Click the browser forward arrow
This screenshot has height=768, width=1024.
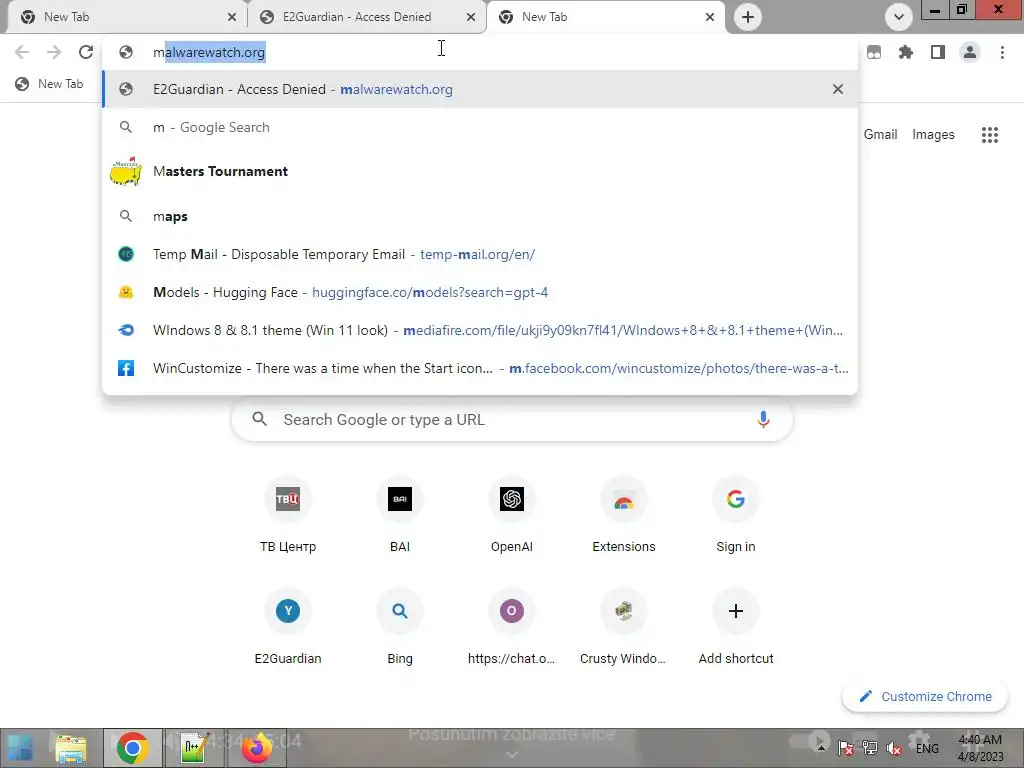[x=54, y=52]
